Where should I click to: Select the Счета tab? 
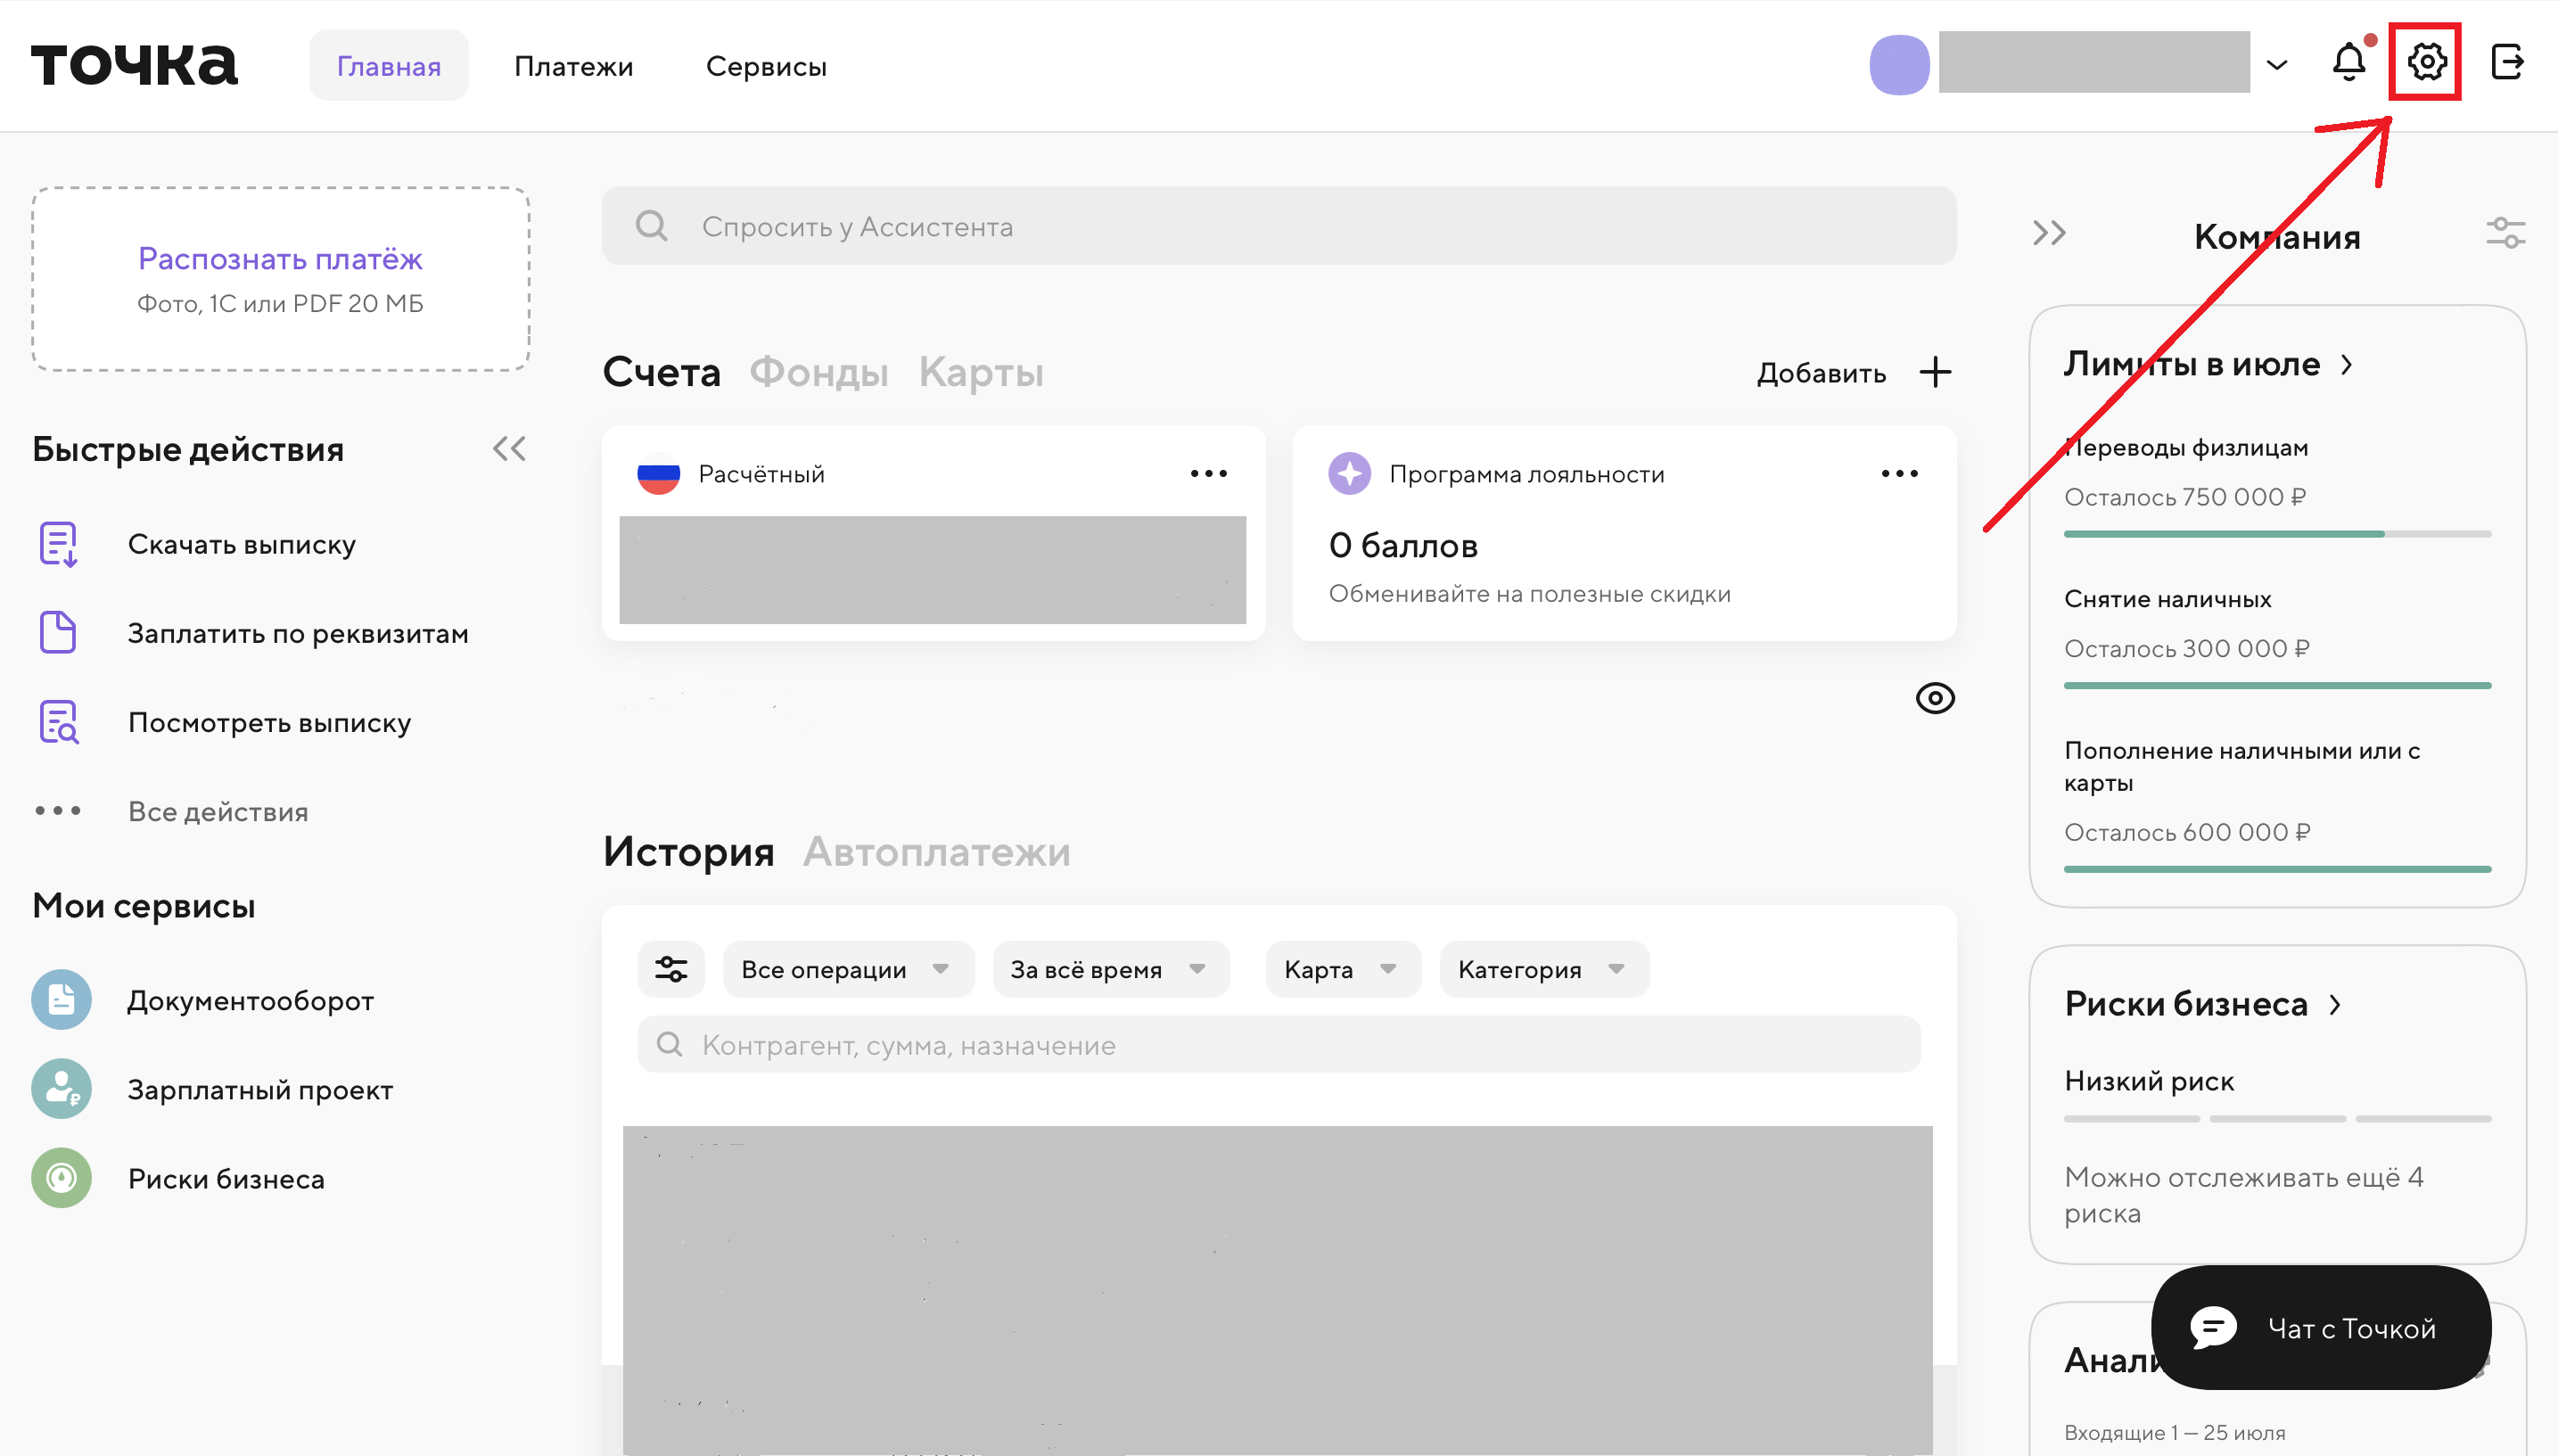[661, 372]
